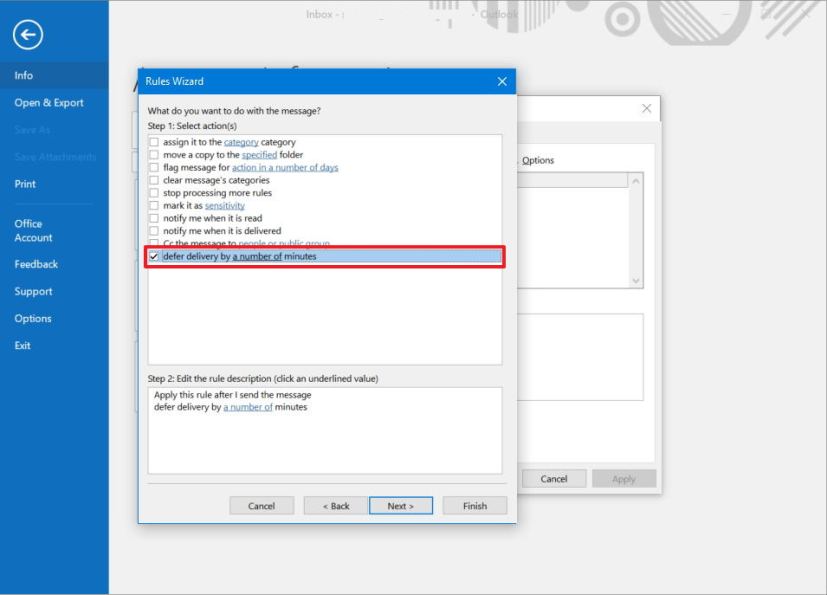This screenshot has height=595, width=827.
Task: Click the 'specified' folder link
Action: click(259, 155)
